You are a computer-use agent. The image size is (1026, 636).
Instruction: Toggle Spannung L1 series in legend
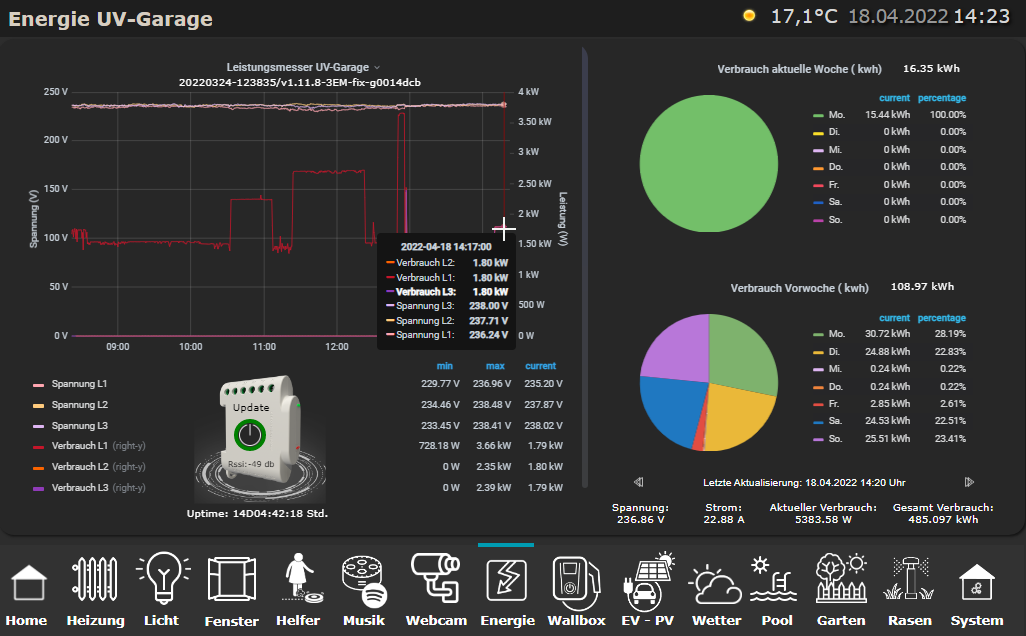79,384
